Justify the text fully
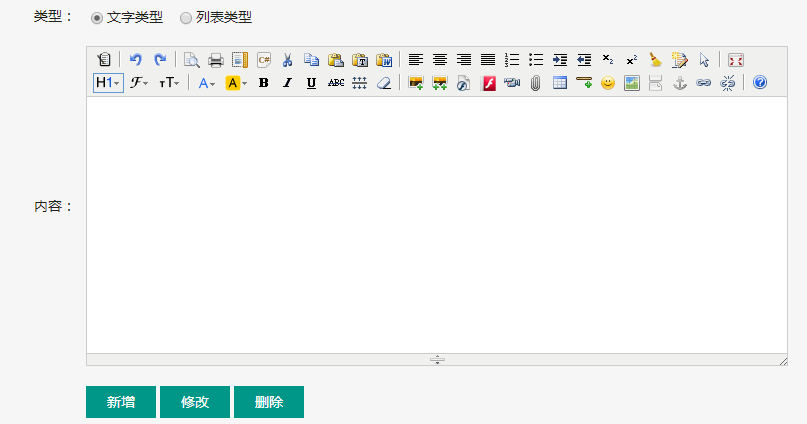 point(488,60)
